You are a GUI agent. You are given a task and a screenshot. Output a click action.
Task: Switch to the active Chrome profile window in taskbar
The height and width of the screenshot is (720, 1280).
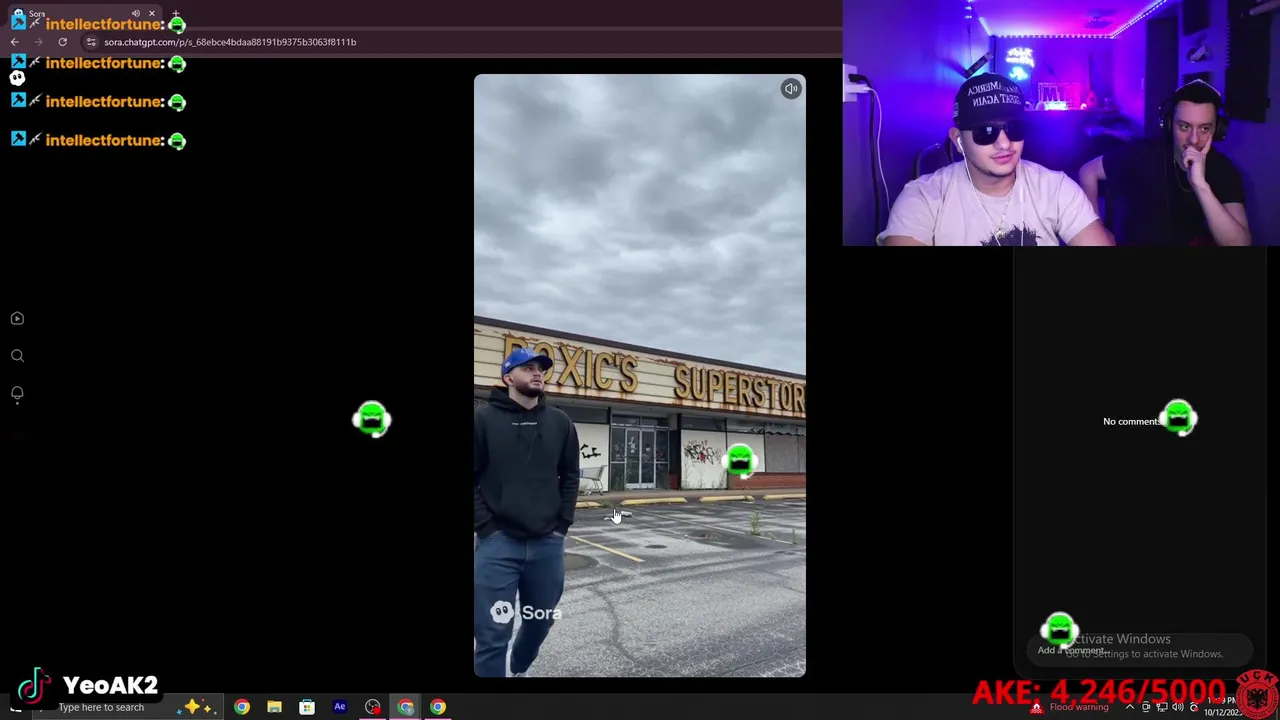click(x=405, y=707)
